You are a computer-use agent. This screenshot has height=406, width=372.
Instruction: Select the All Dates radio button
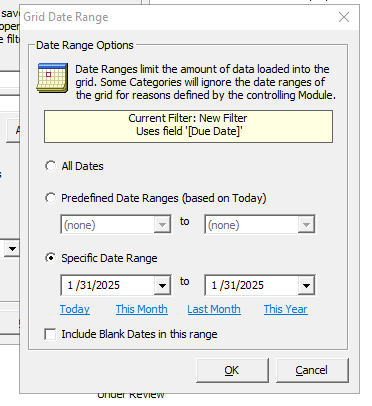pyautogui.click(x=50, y=166)
